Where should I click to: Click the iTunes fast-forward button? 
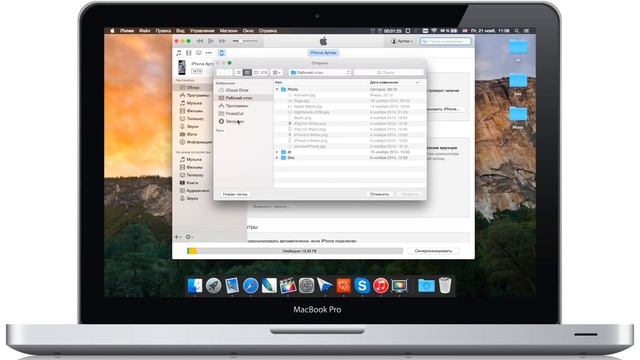click(222, 41)
